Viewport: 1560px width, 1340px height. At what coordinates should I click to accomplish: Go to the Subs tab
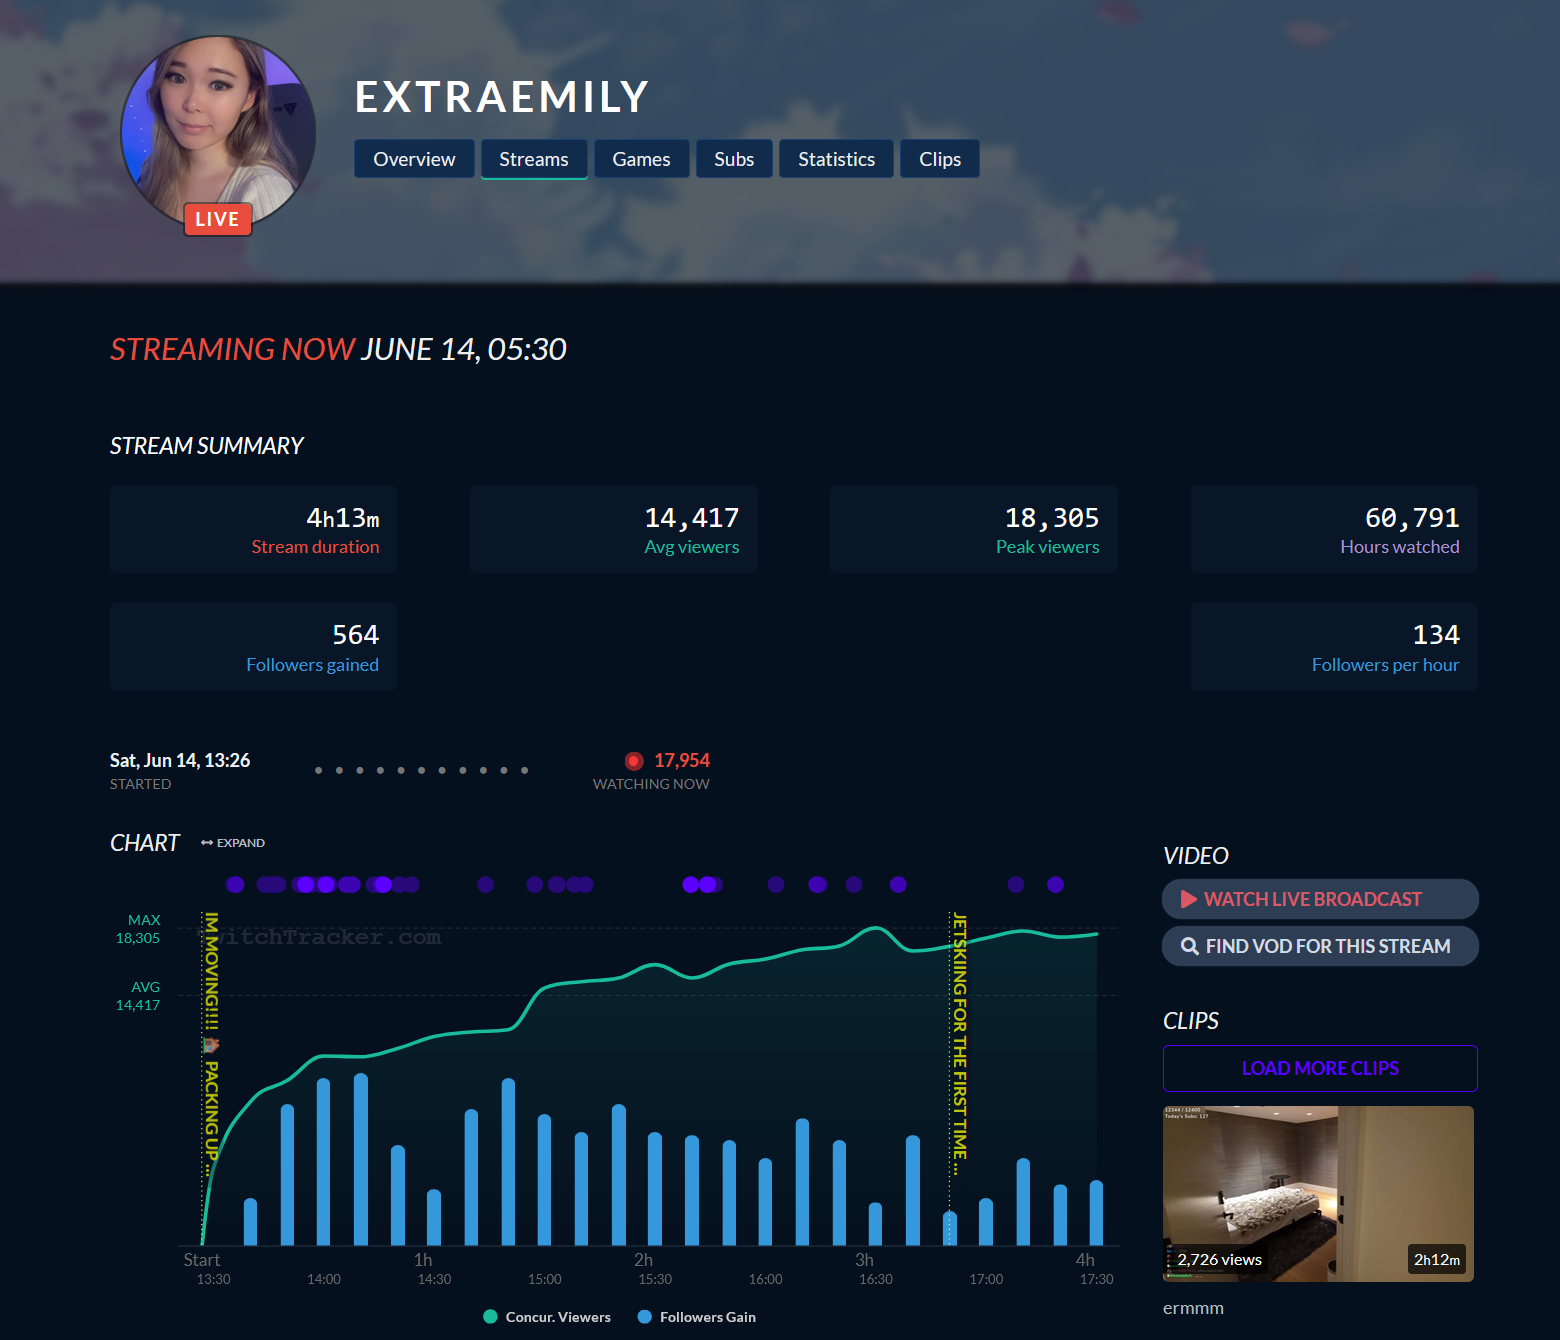pyautogui.click(x=734, y=159)
